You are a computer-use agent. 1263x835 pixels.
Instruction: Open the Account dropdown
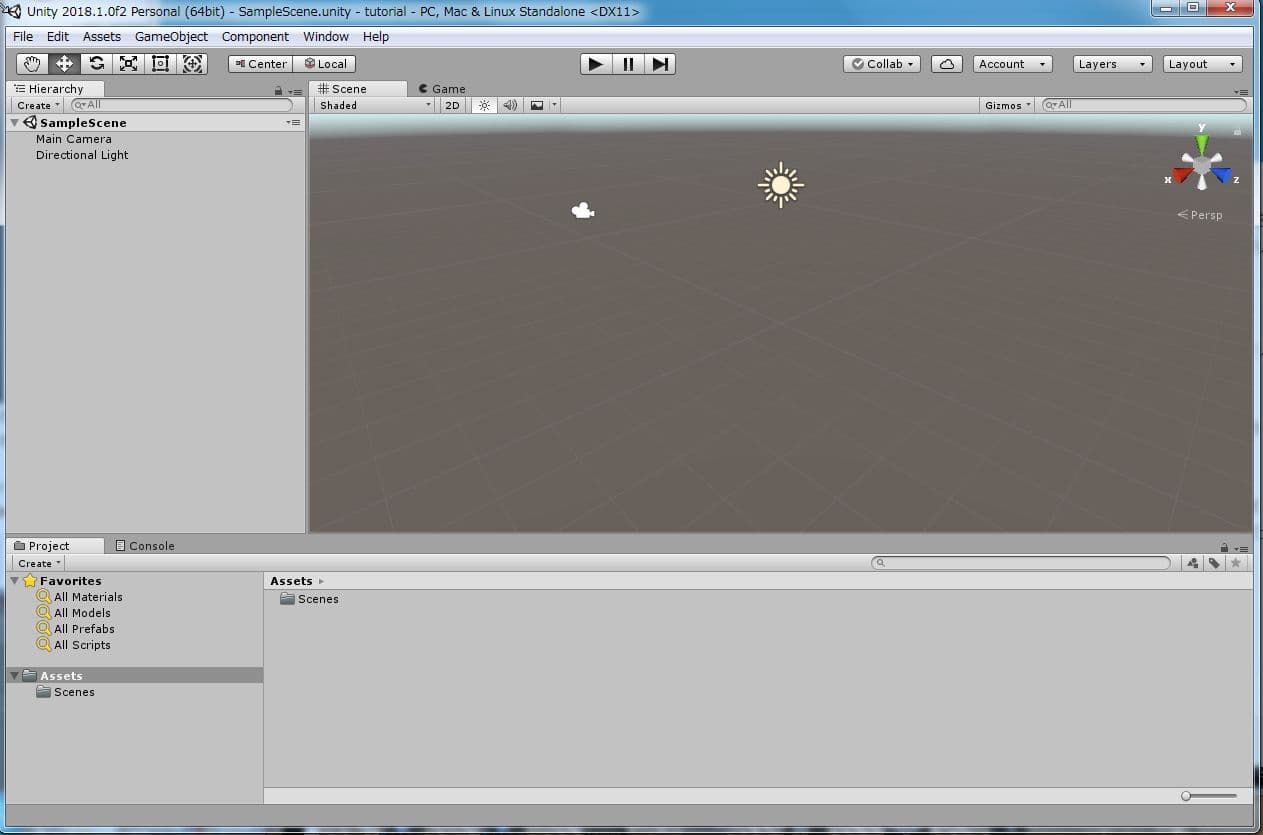(x=1012, y=64)
